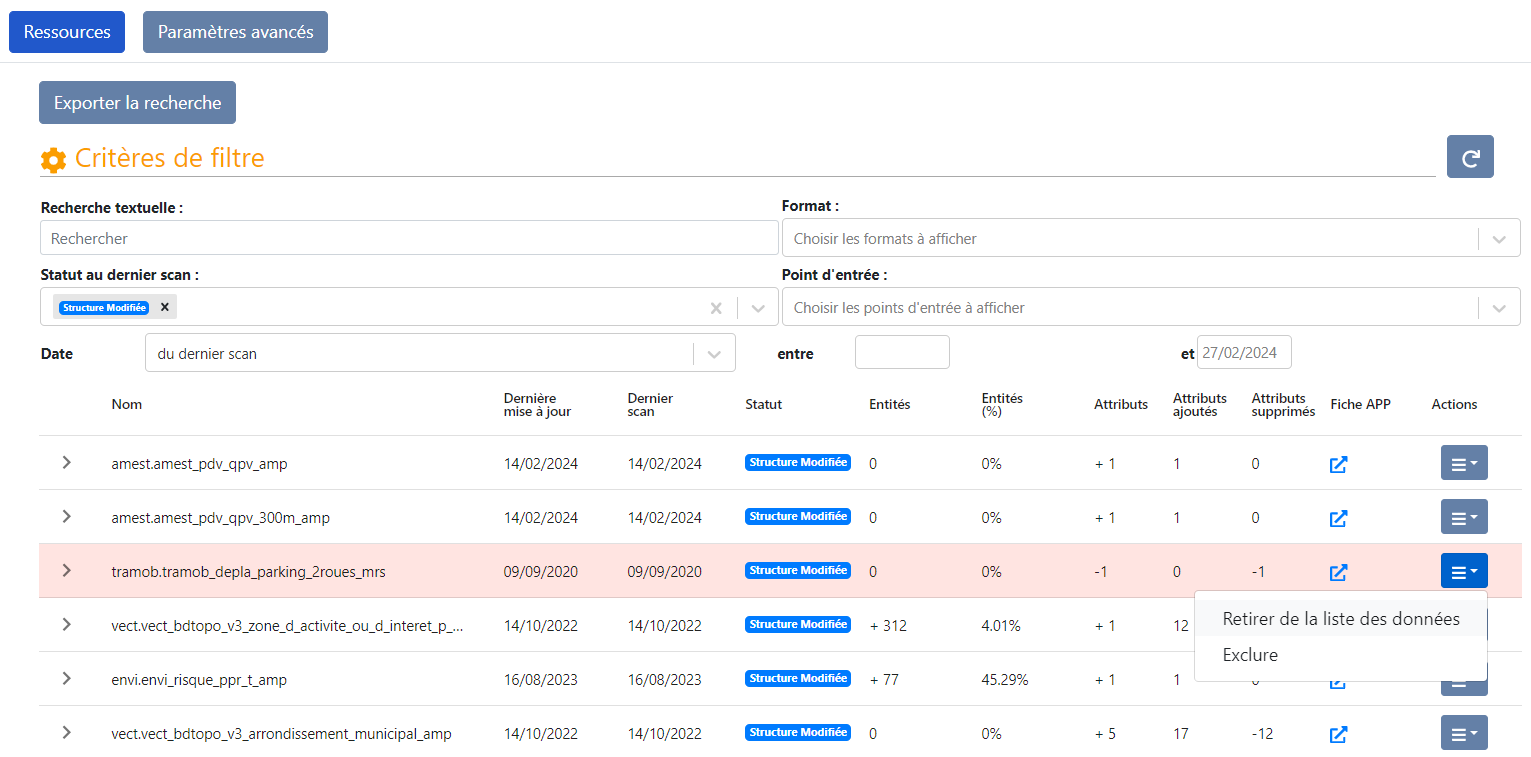Open the Format dropdown arrow

click(x=1499, y=239)
